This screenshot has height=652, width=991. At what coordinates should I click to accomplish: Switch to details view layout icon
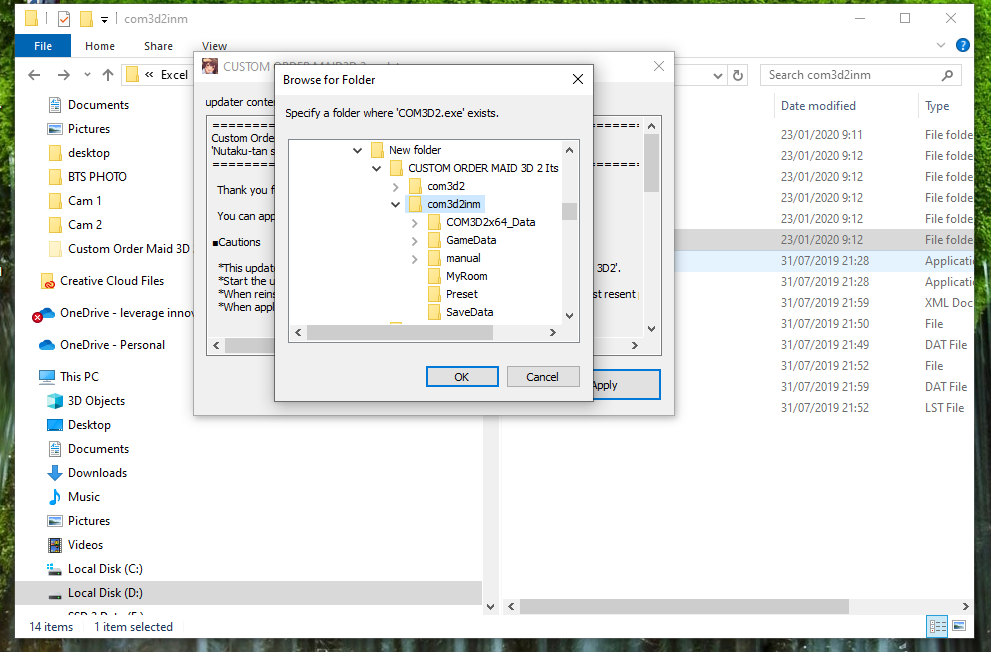[937, 626]
